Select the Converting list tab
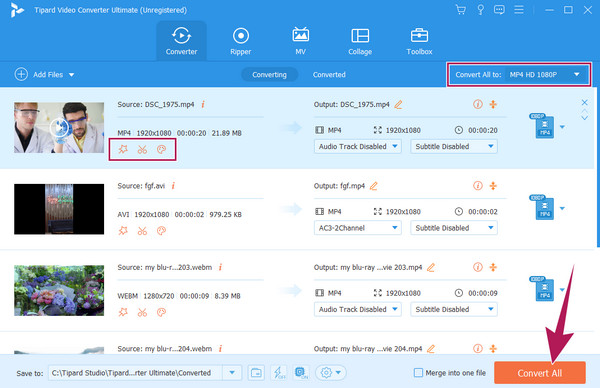The height and width of the screenshot is (388, 600). pyautogui.click(x=269, y=75)
